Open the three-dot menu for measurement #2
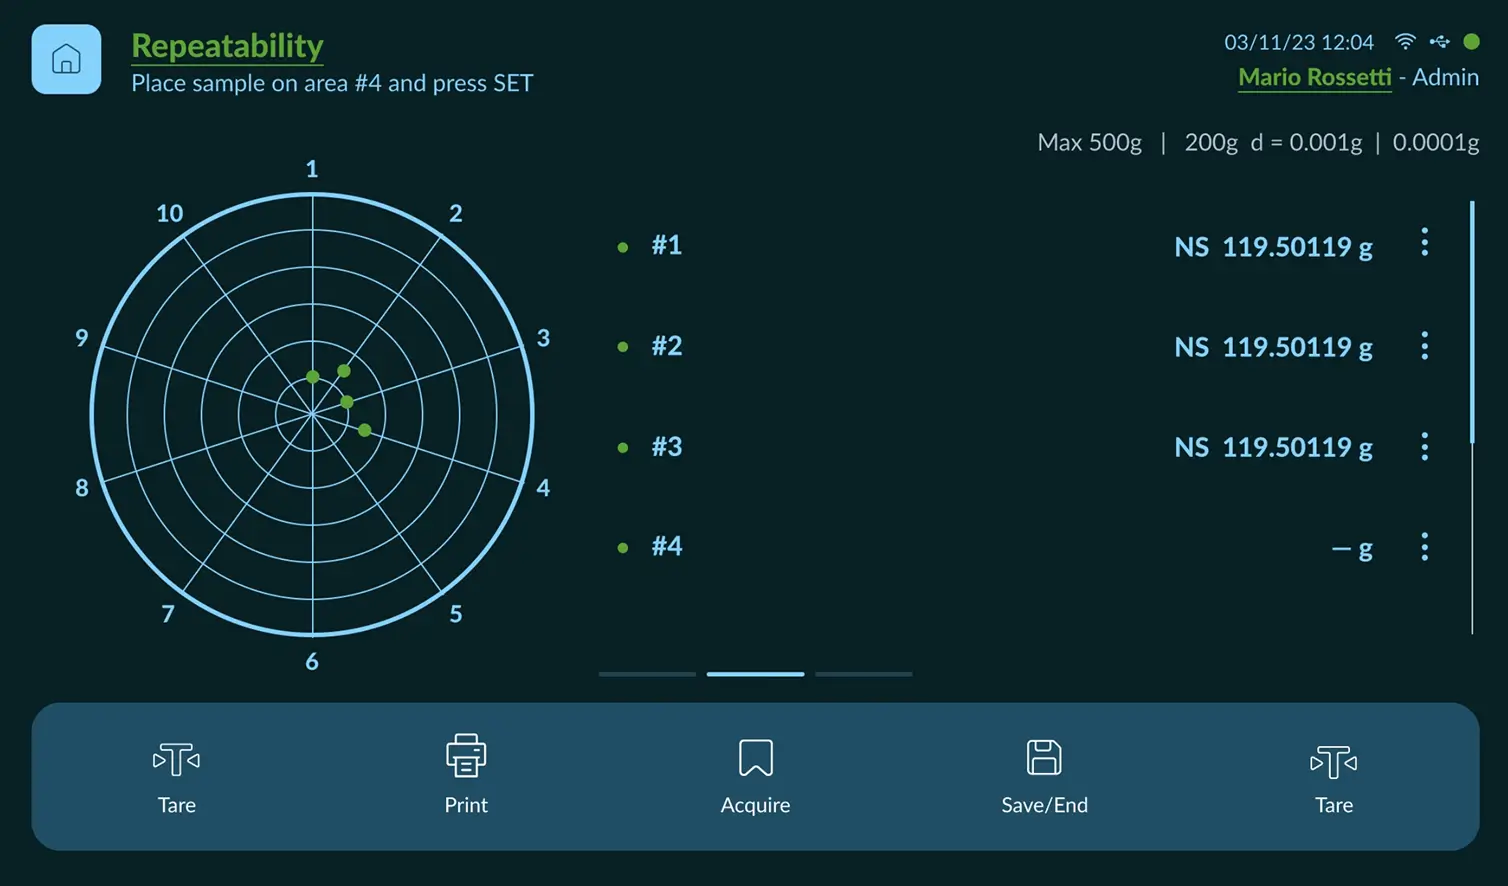Image resolution: width=1508 pixels, height=886 pixels. coord(1424,346)
